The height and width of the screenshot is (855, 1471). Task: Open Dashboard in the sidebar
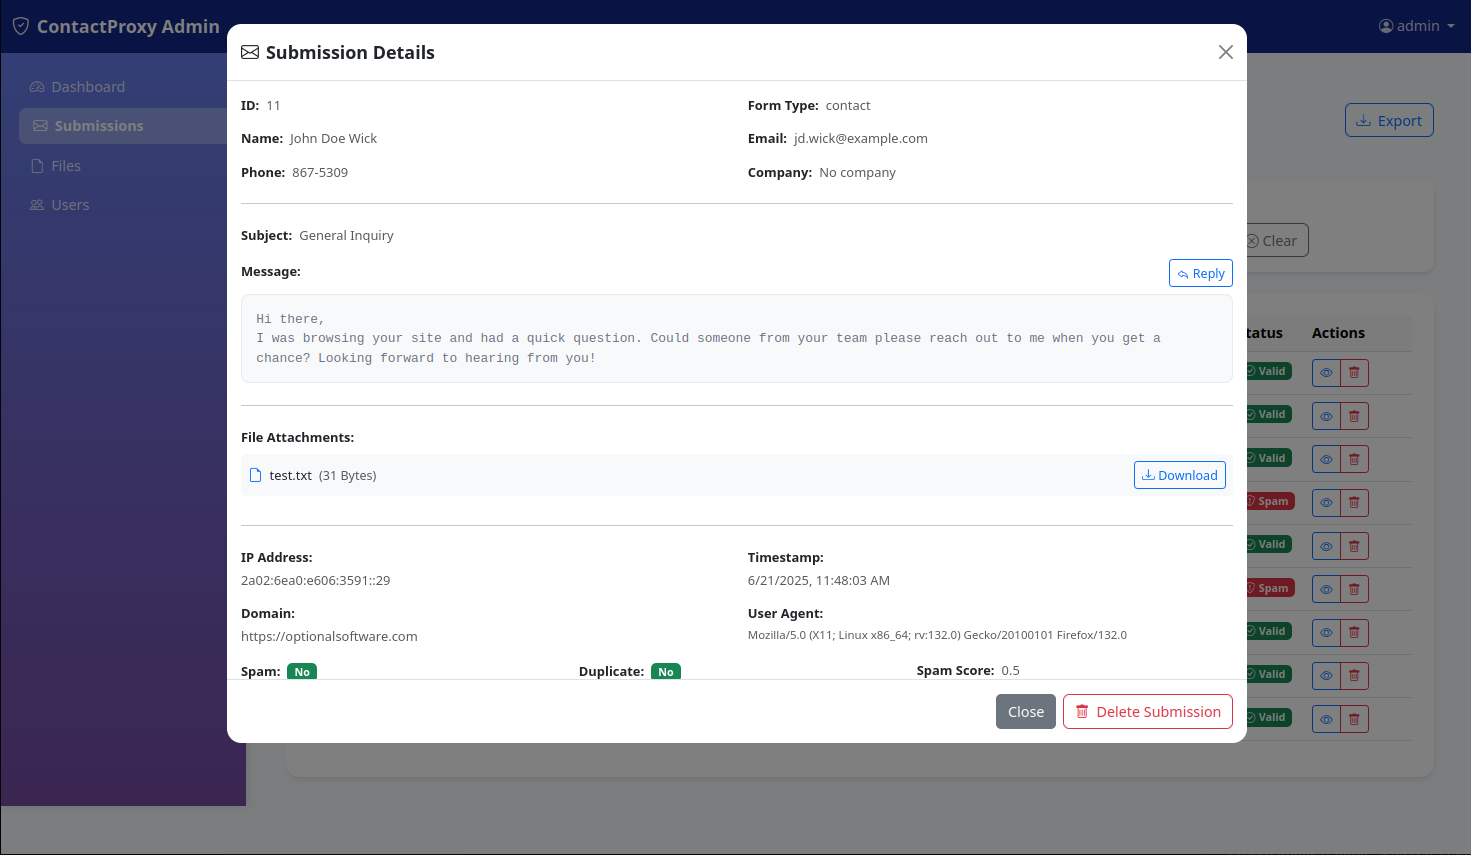coord(88,87)
